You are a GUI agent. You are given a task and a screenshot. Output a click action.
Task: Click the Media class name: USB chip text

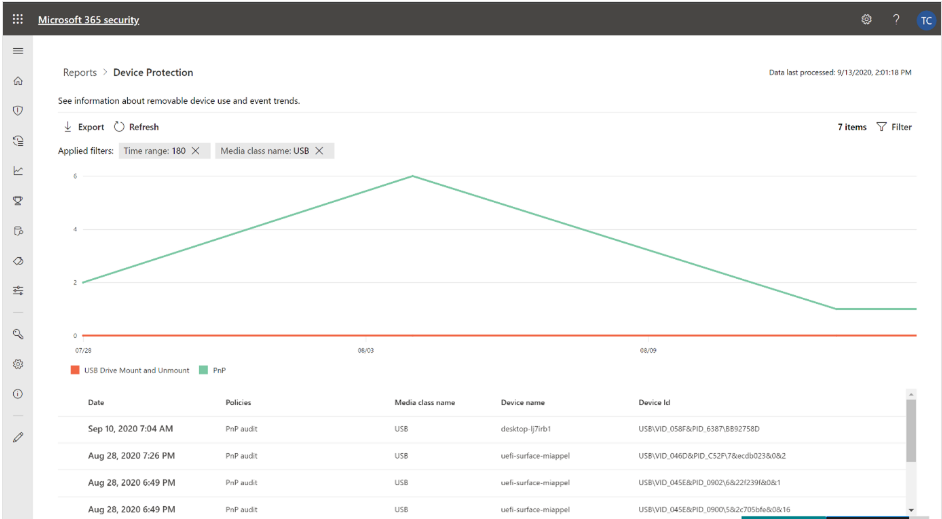pos(265,151)
